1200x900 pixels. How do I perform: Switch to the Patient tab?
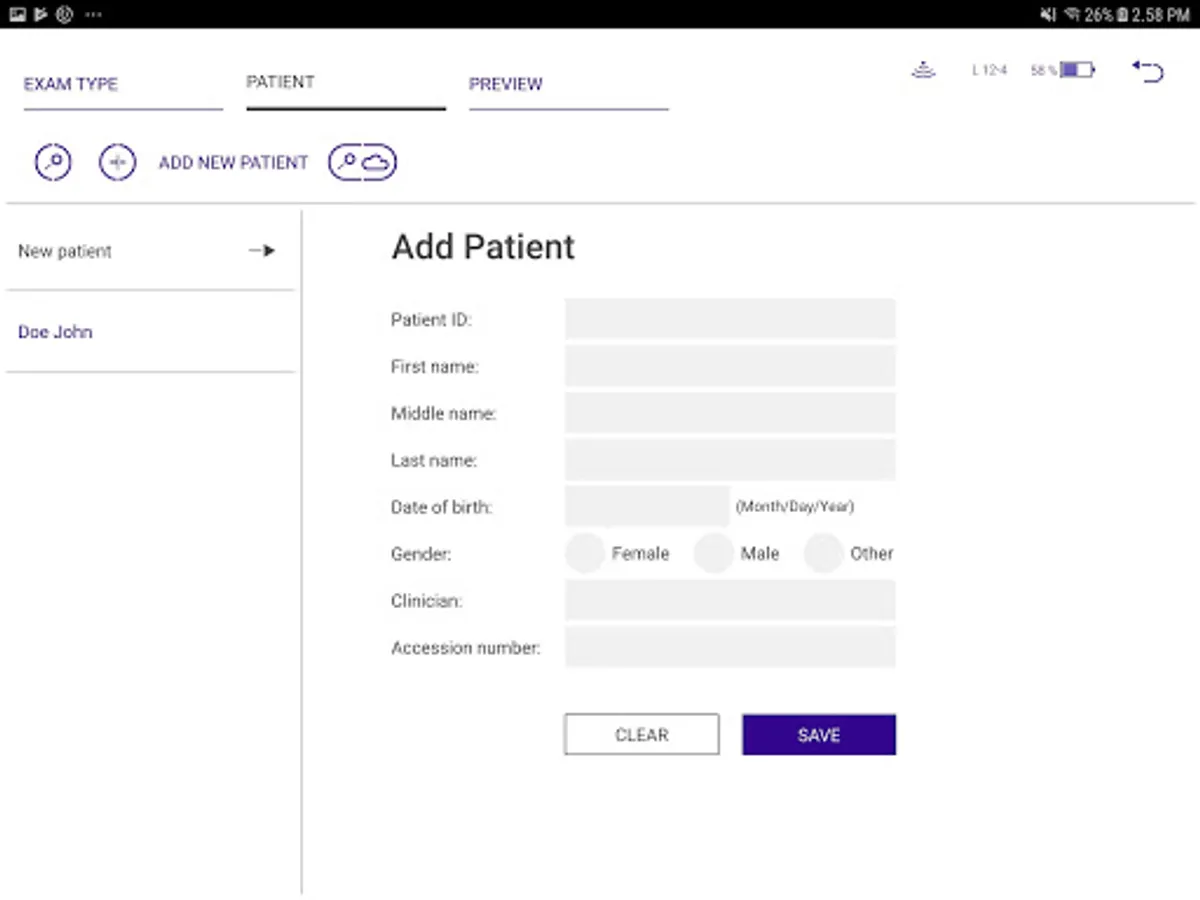coord(346,84)
